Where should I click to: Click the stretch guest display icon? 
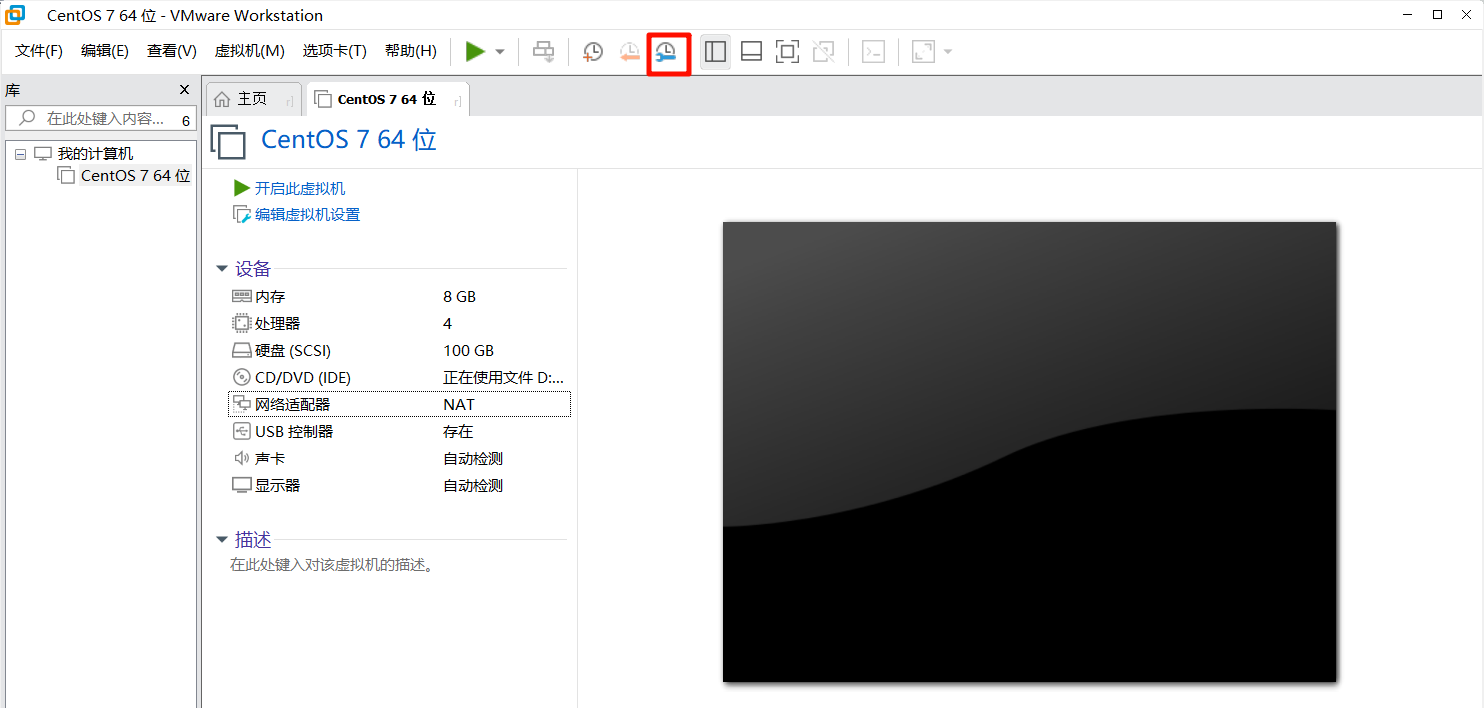923,52
